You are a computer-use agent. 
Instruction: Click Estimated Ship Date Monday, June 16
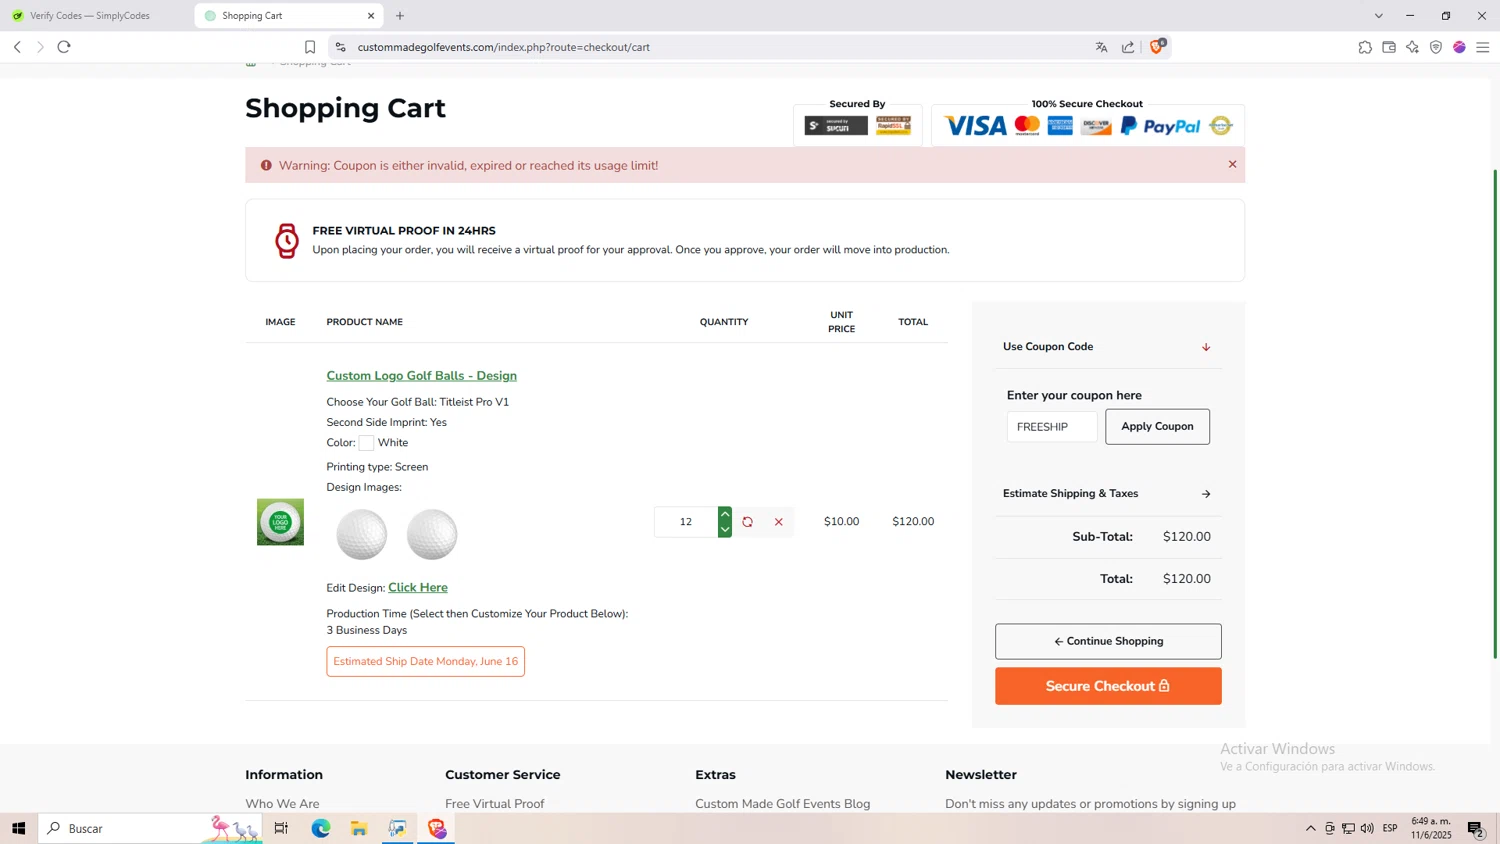pos(425,661)
